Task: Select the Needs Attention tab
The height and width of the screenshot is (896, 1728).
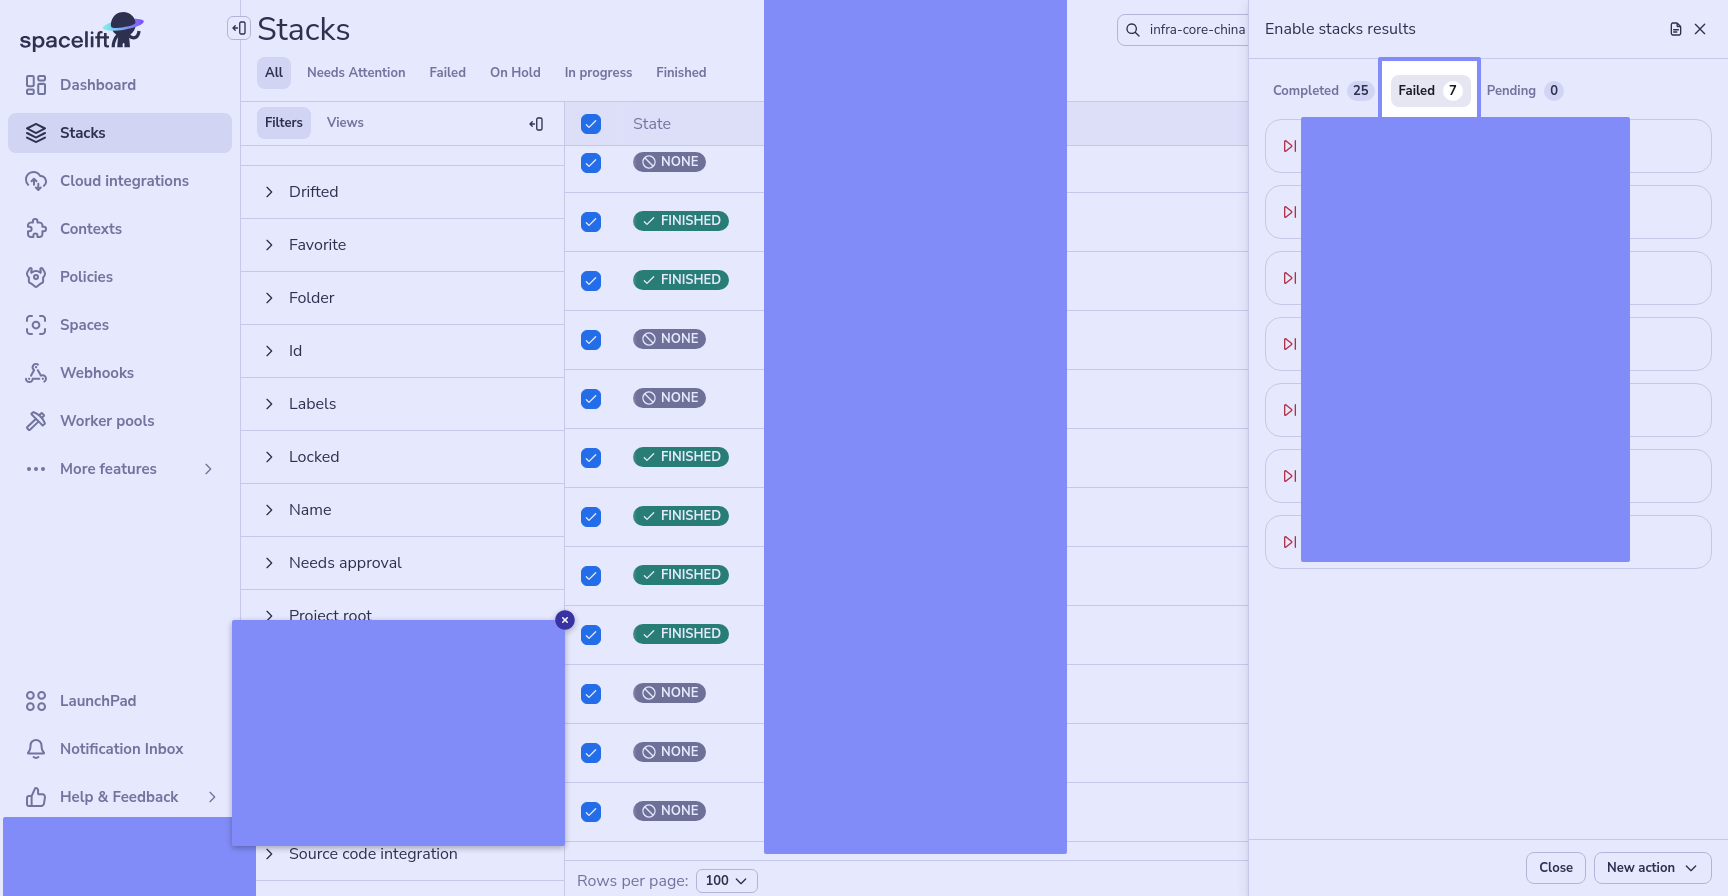Action: [x=356, y=73]
